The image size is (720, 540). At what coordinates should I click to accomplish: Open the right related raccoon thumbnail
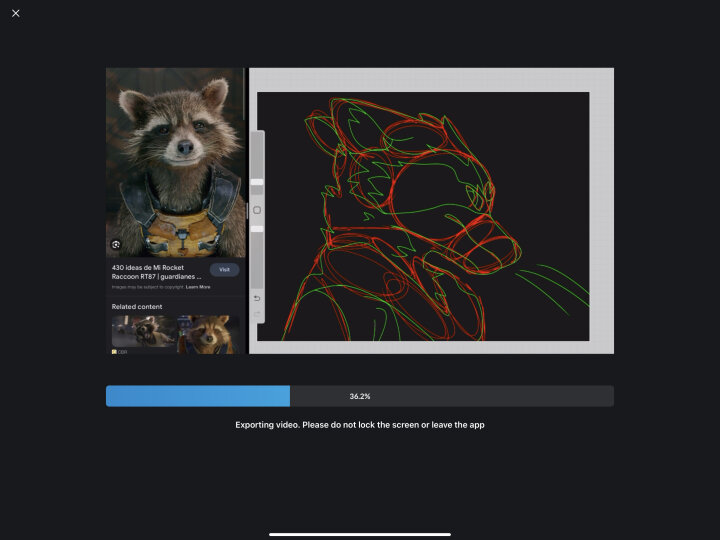209,333
